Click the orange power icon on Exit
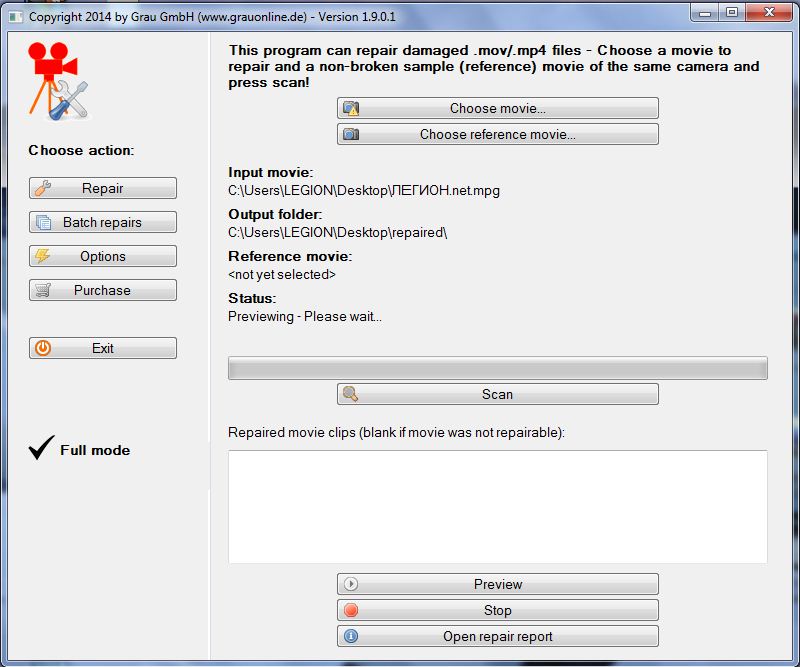 coord(42,348)
